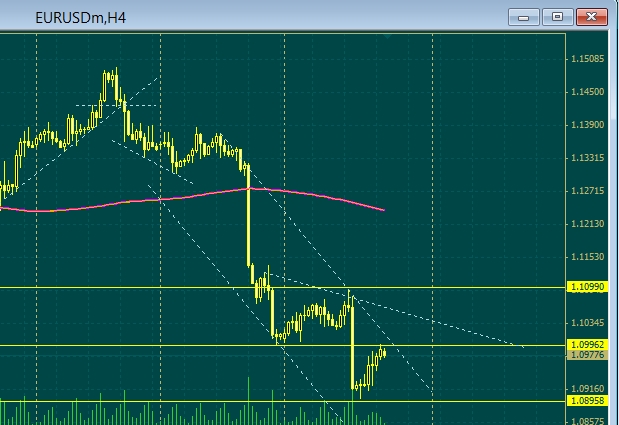Click the 1.12130 price scale value
The height and width of the screenshot is (425, 619).
tap(587, 224)
